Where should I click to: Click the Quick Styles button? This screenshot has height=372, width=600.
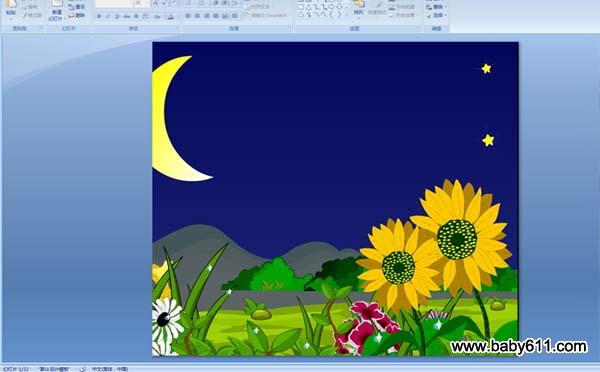click(x=377, y=8)
